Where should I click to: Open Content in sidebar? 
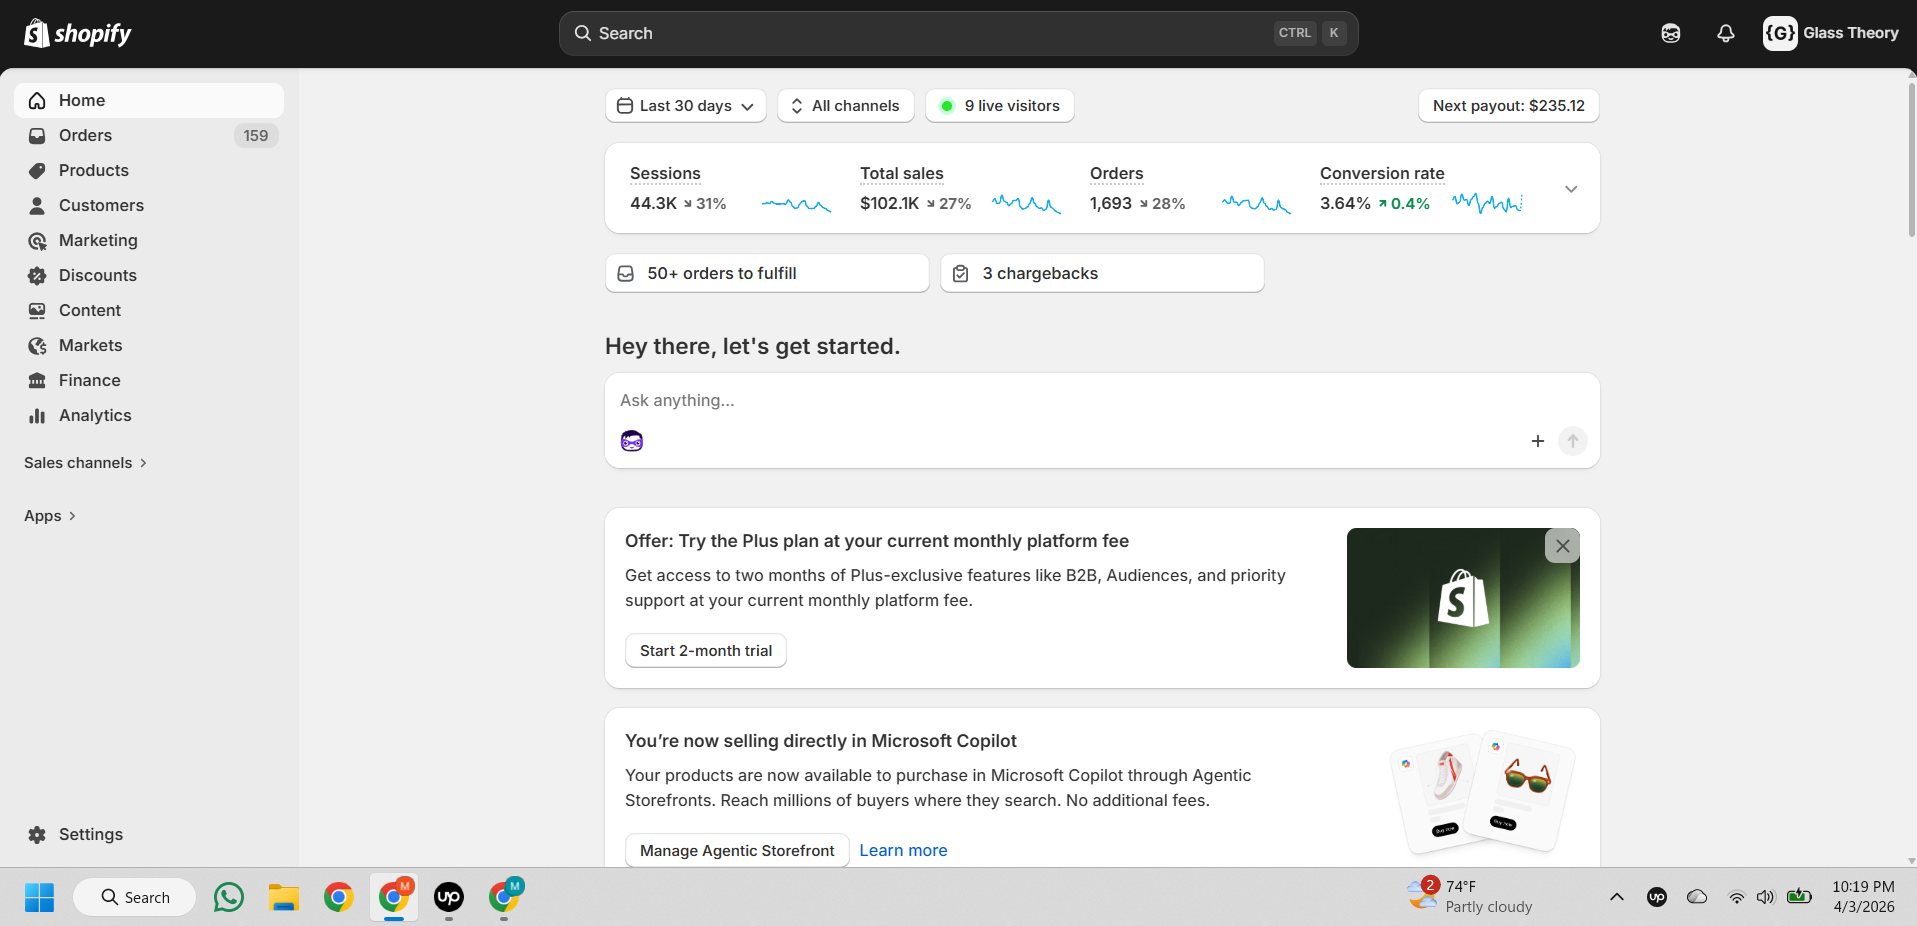coord(149,310)
